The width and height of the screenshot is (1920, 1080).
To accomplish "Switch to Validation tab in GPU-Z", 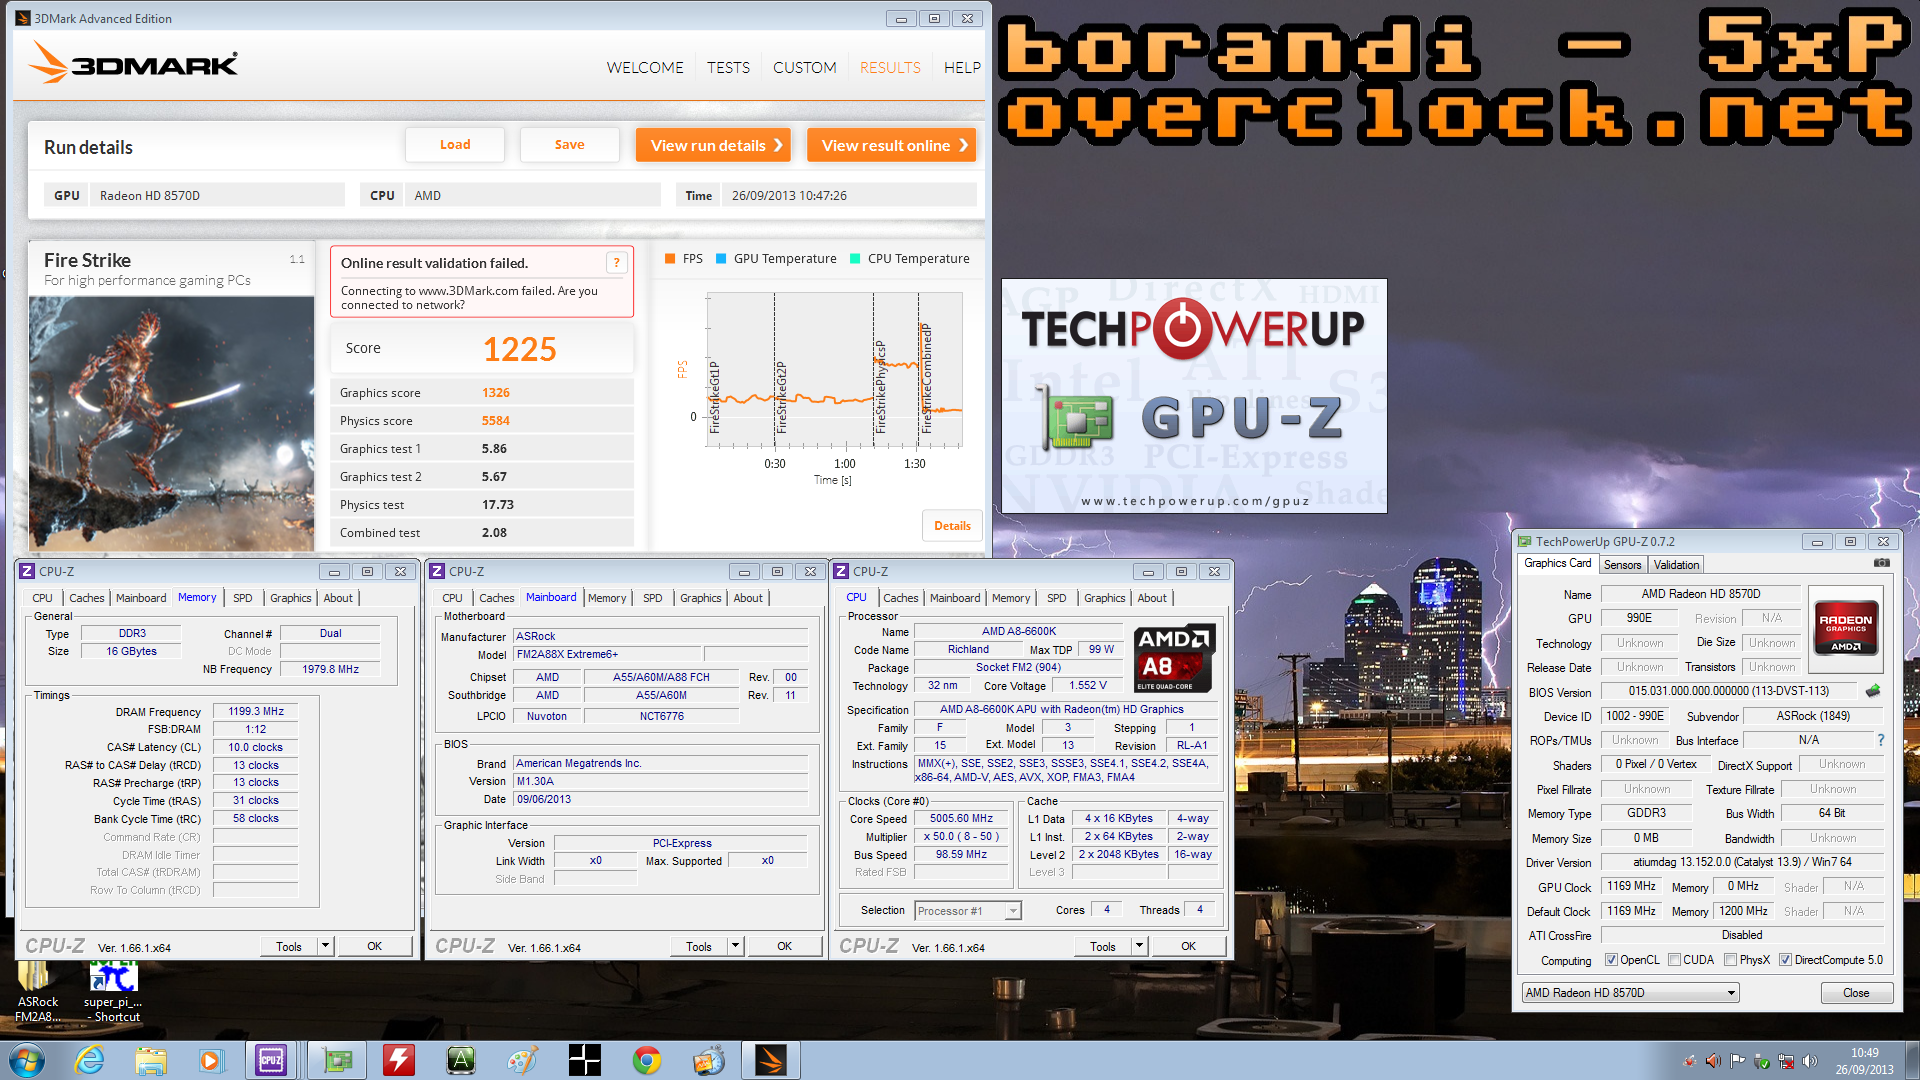I will click(1676, 565).
